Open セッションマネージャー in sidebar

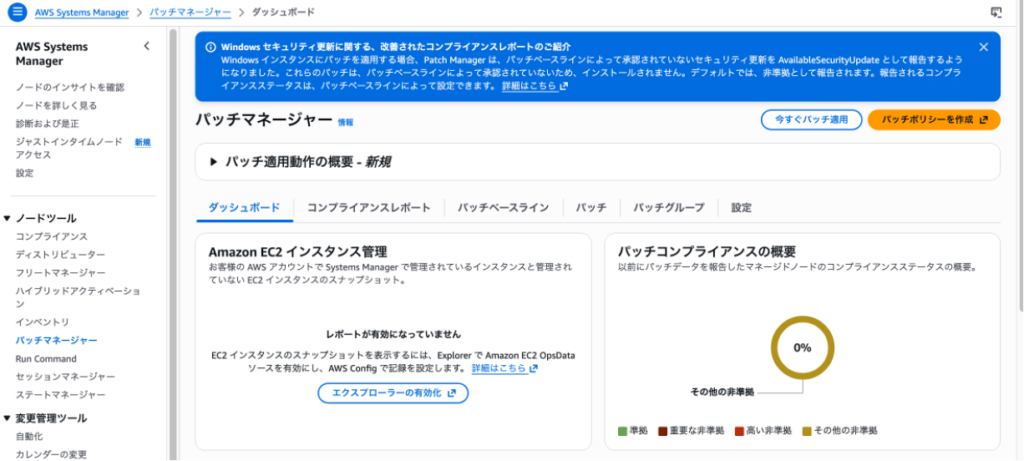pos(65,377)
